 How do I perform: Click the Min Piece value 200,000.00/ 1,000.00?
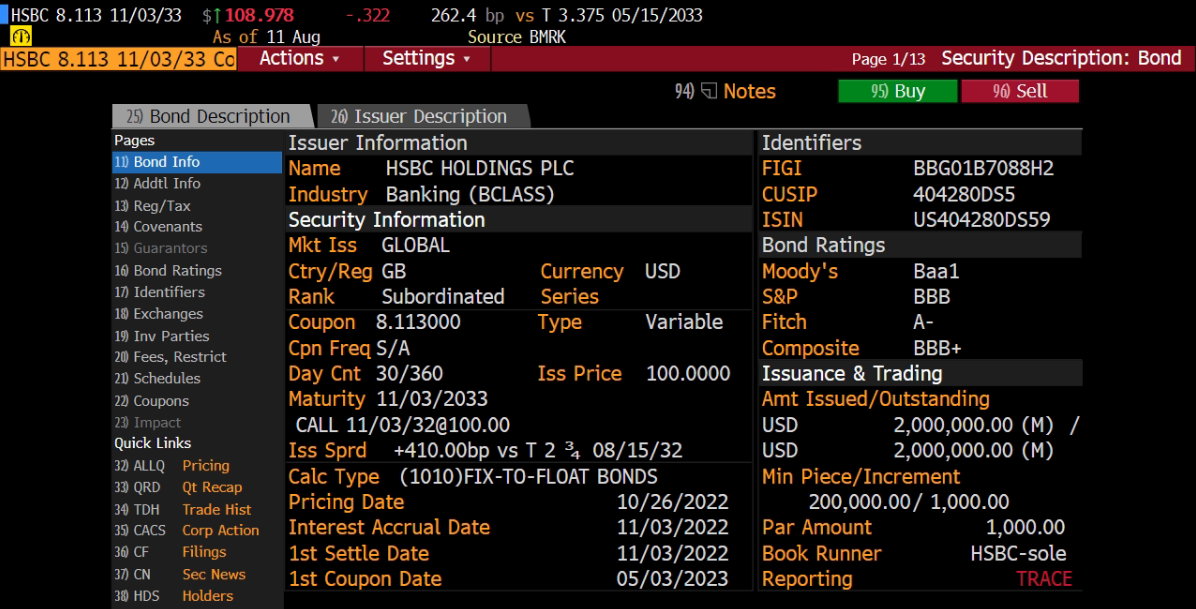pos(908,502)
